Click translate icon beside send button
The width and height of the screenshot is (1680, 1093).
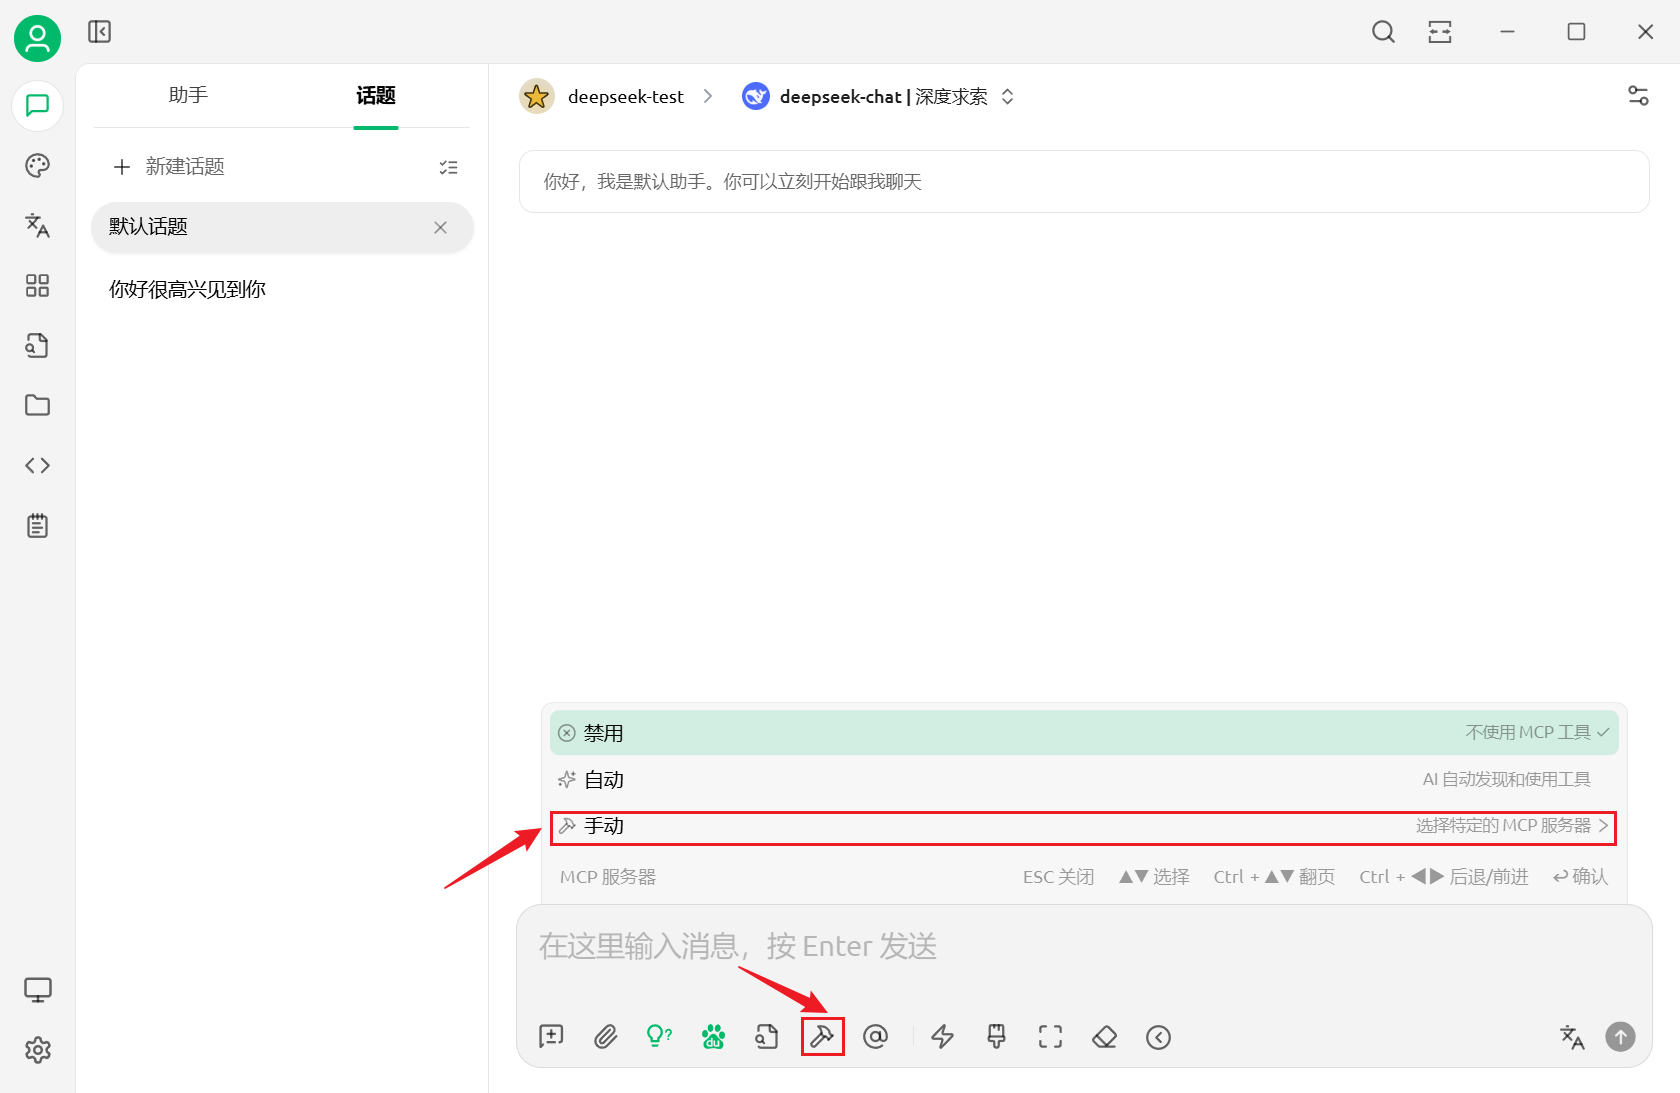pos(1572,1037)
